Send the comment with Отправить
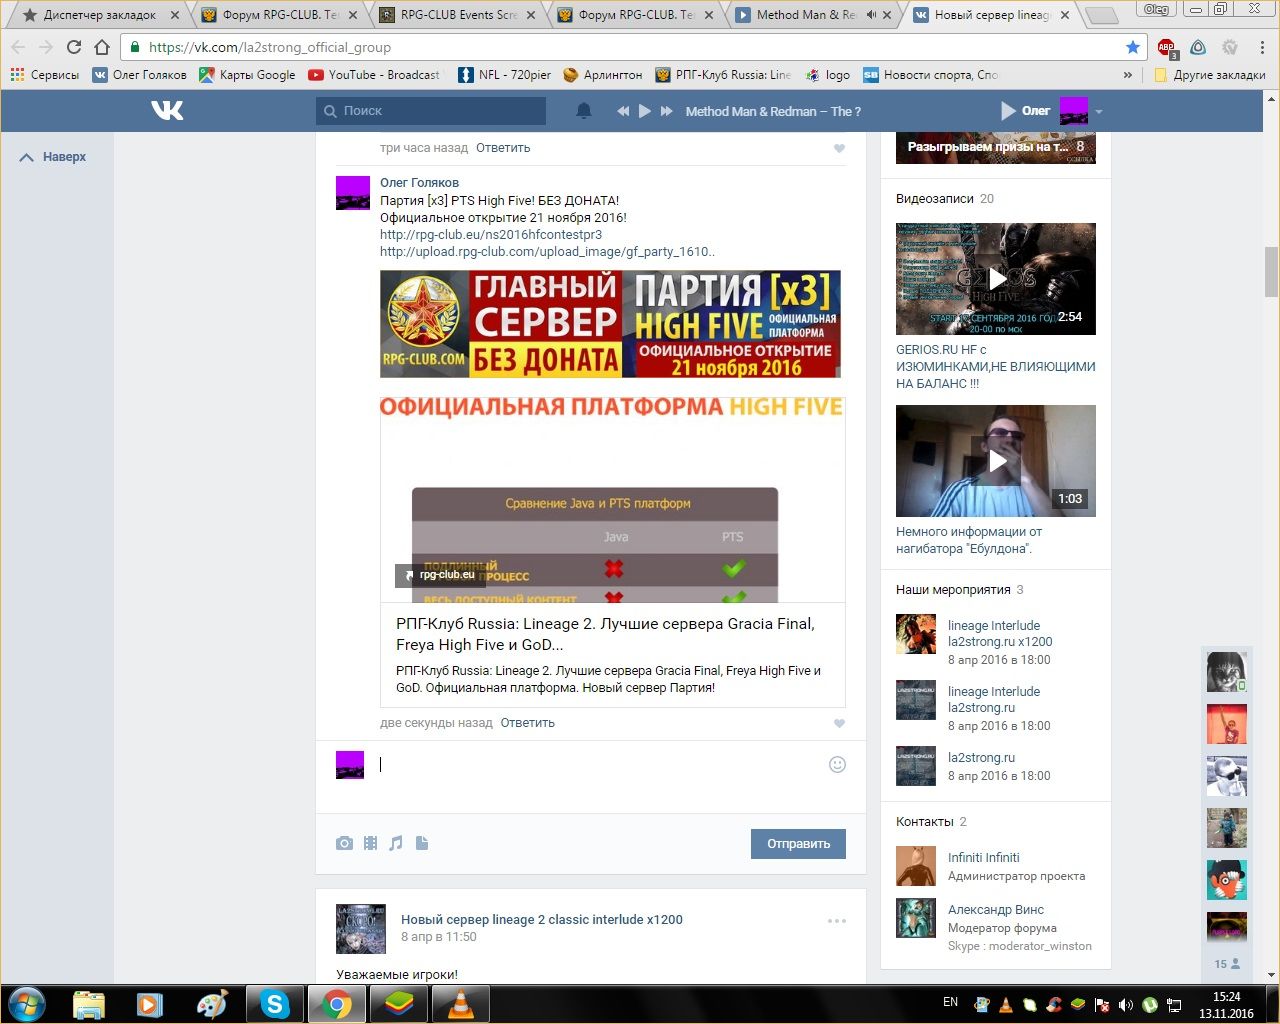The width and height of the screenshot is (1280, 1024). 798,844
